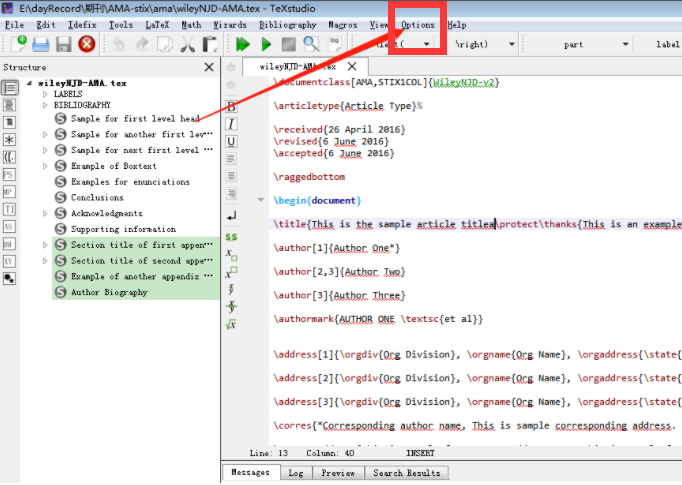Expand 'Sample for another first lev' section
The height and width of the screenshot is (485, 682).
pos(45,134)
